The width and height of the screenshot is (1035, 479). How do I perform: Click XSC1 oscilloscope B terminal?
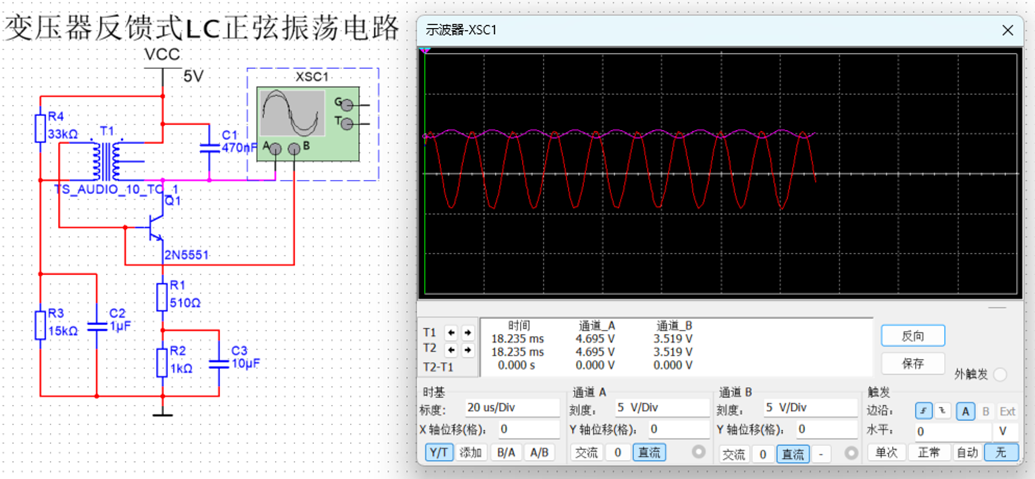(294, 149)
